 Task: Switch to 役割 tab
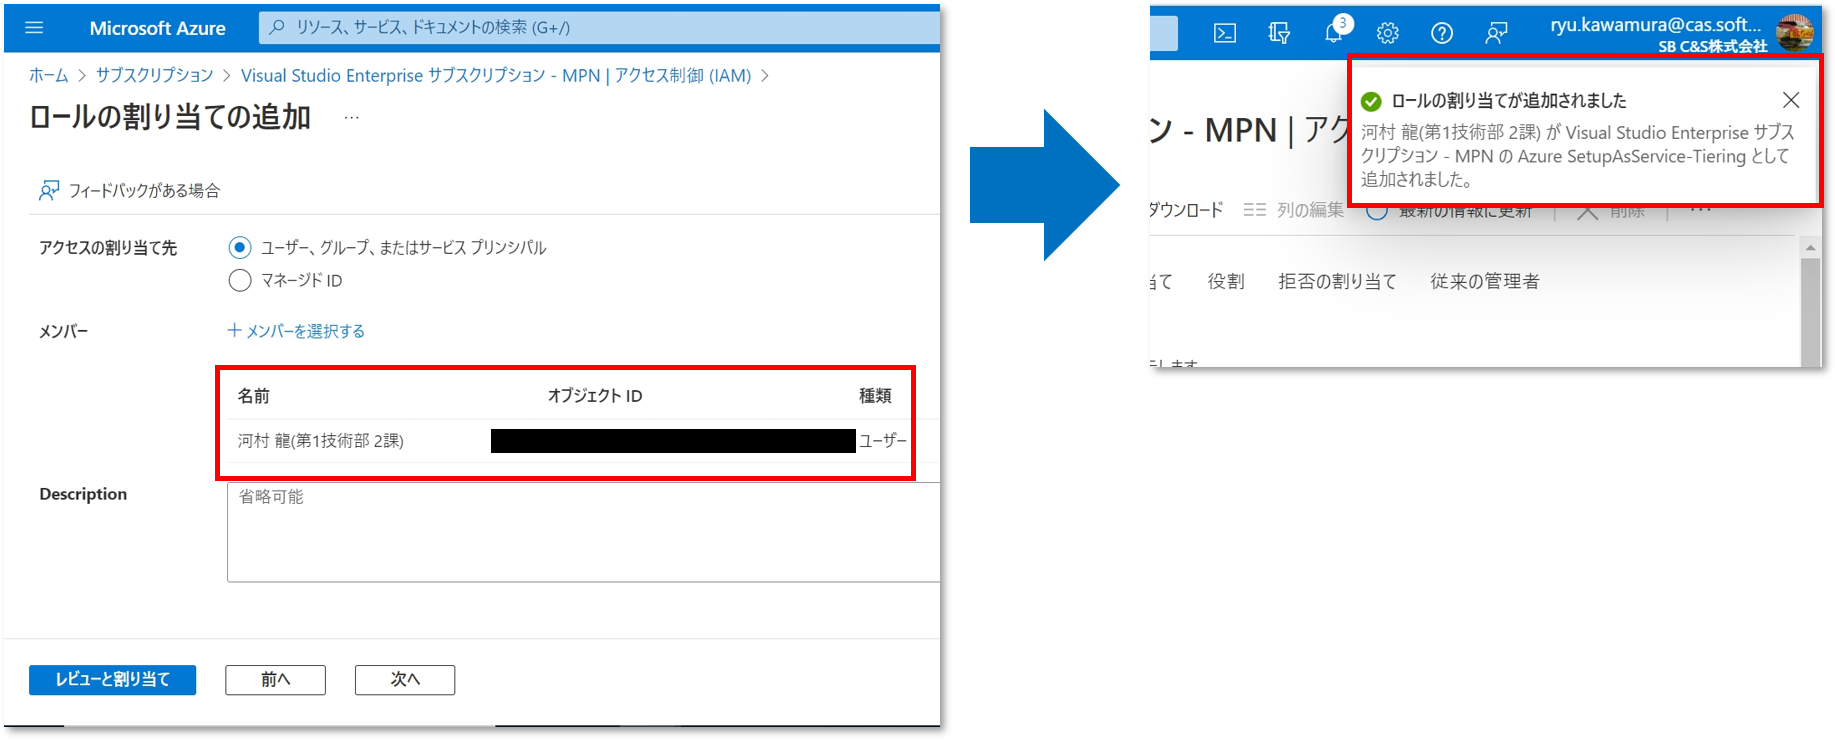pyautogui.click(x=1226, y=281)
